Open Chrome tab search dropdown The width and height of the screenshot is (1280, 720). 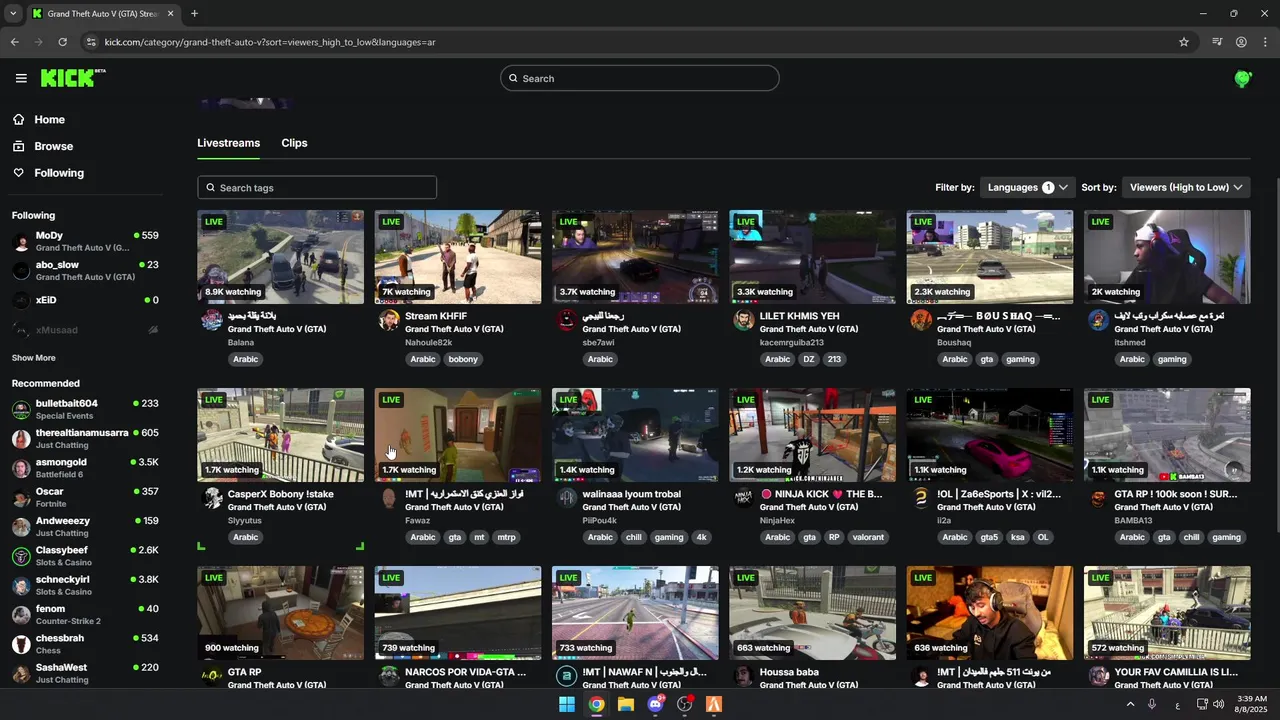[13, 13]
